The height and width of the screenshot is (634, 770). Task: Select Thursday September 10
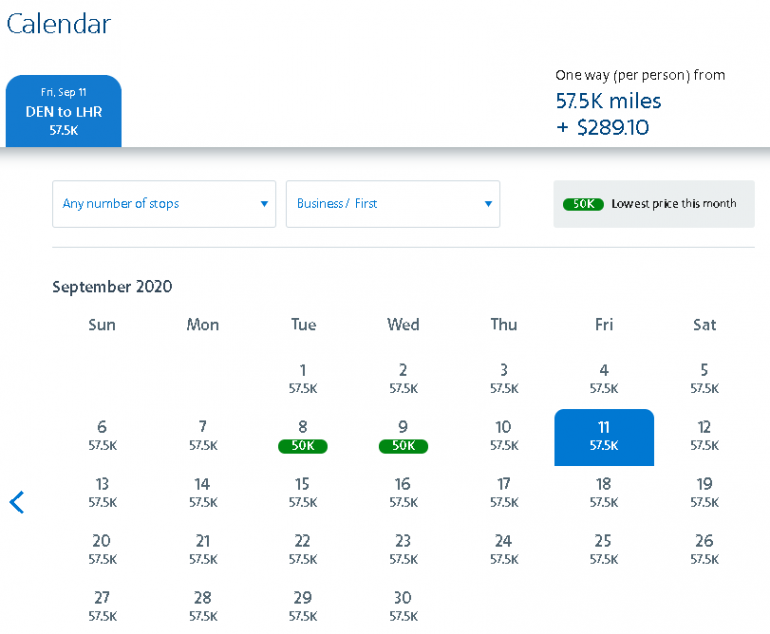[x=504, y=436]
